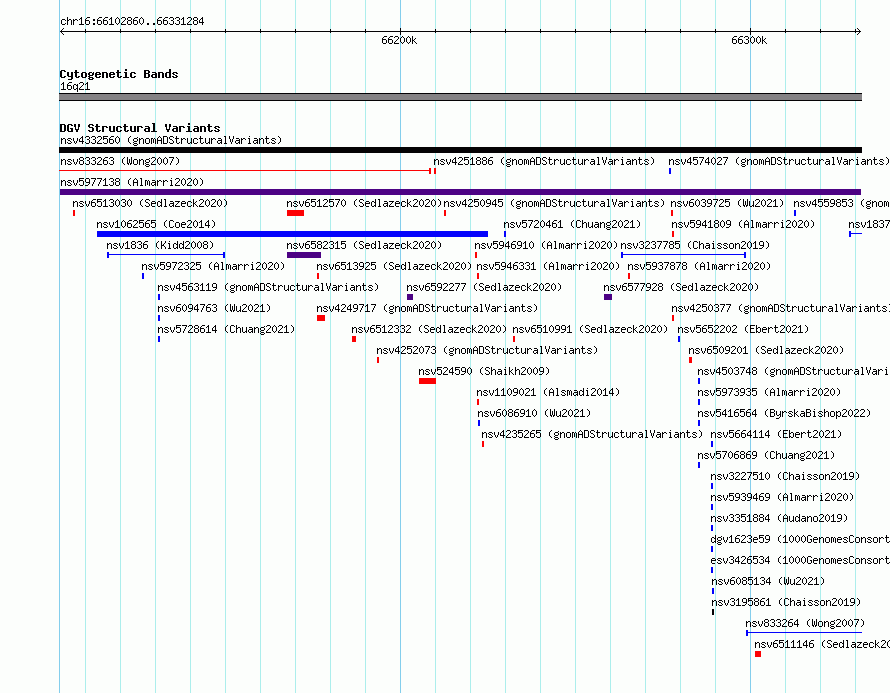Open nsv6509201 (Sedlazeck2020) label
This screenshot has height=693, width=890.
(766, 350)
